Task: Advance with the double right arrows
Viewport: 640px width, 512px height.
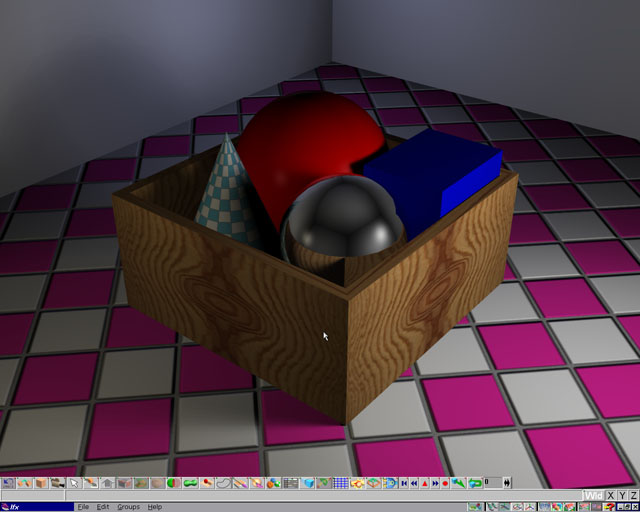Action: (435, 483)
